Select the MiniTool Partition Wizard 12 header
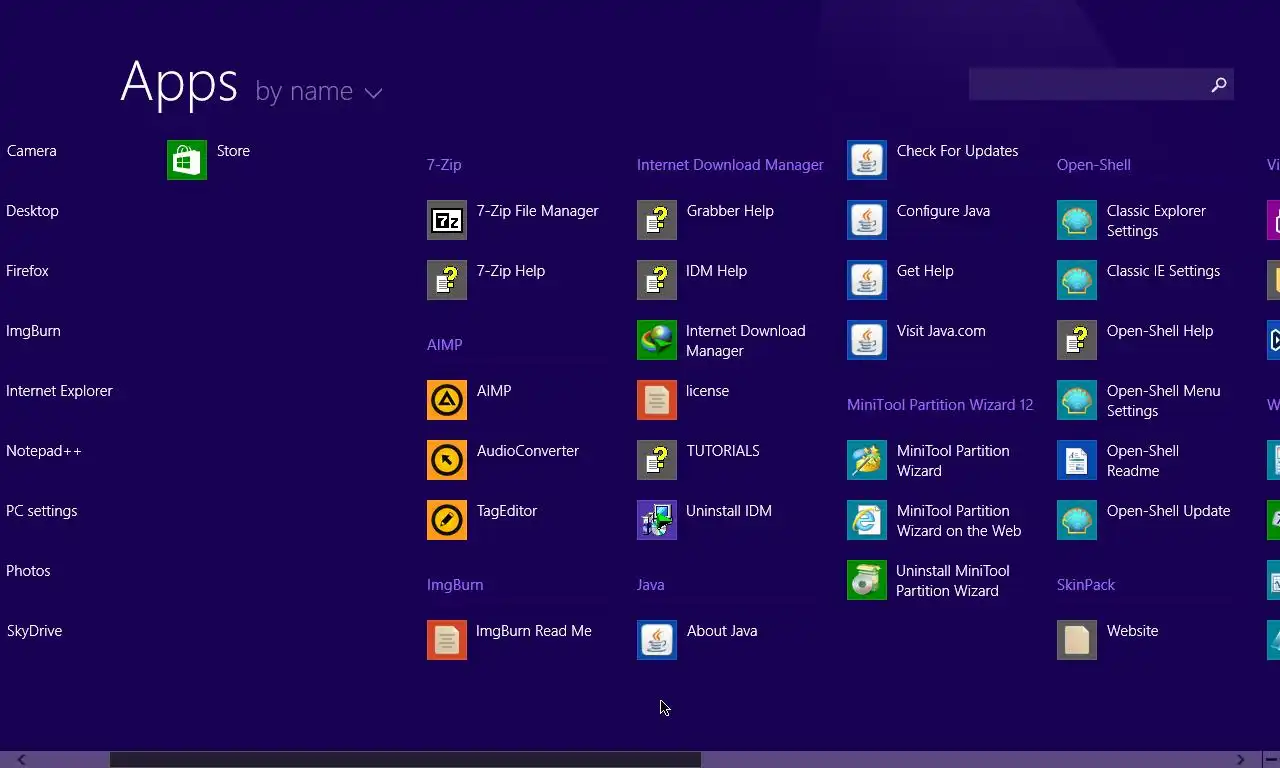 pyautogui.click(x=940, y=405)
